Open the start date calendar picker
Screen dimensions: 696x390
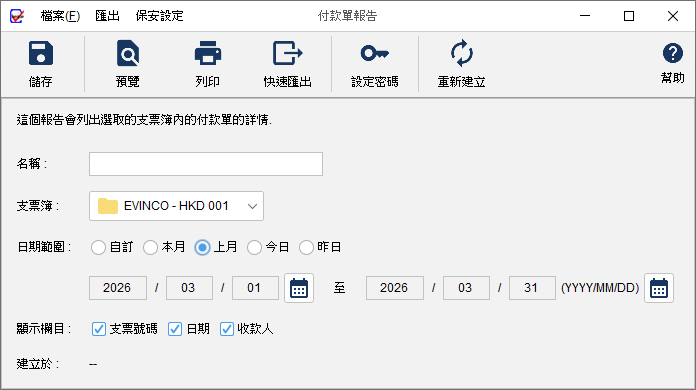click(x=299, y=288)
